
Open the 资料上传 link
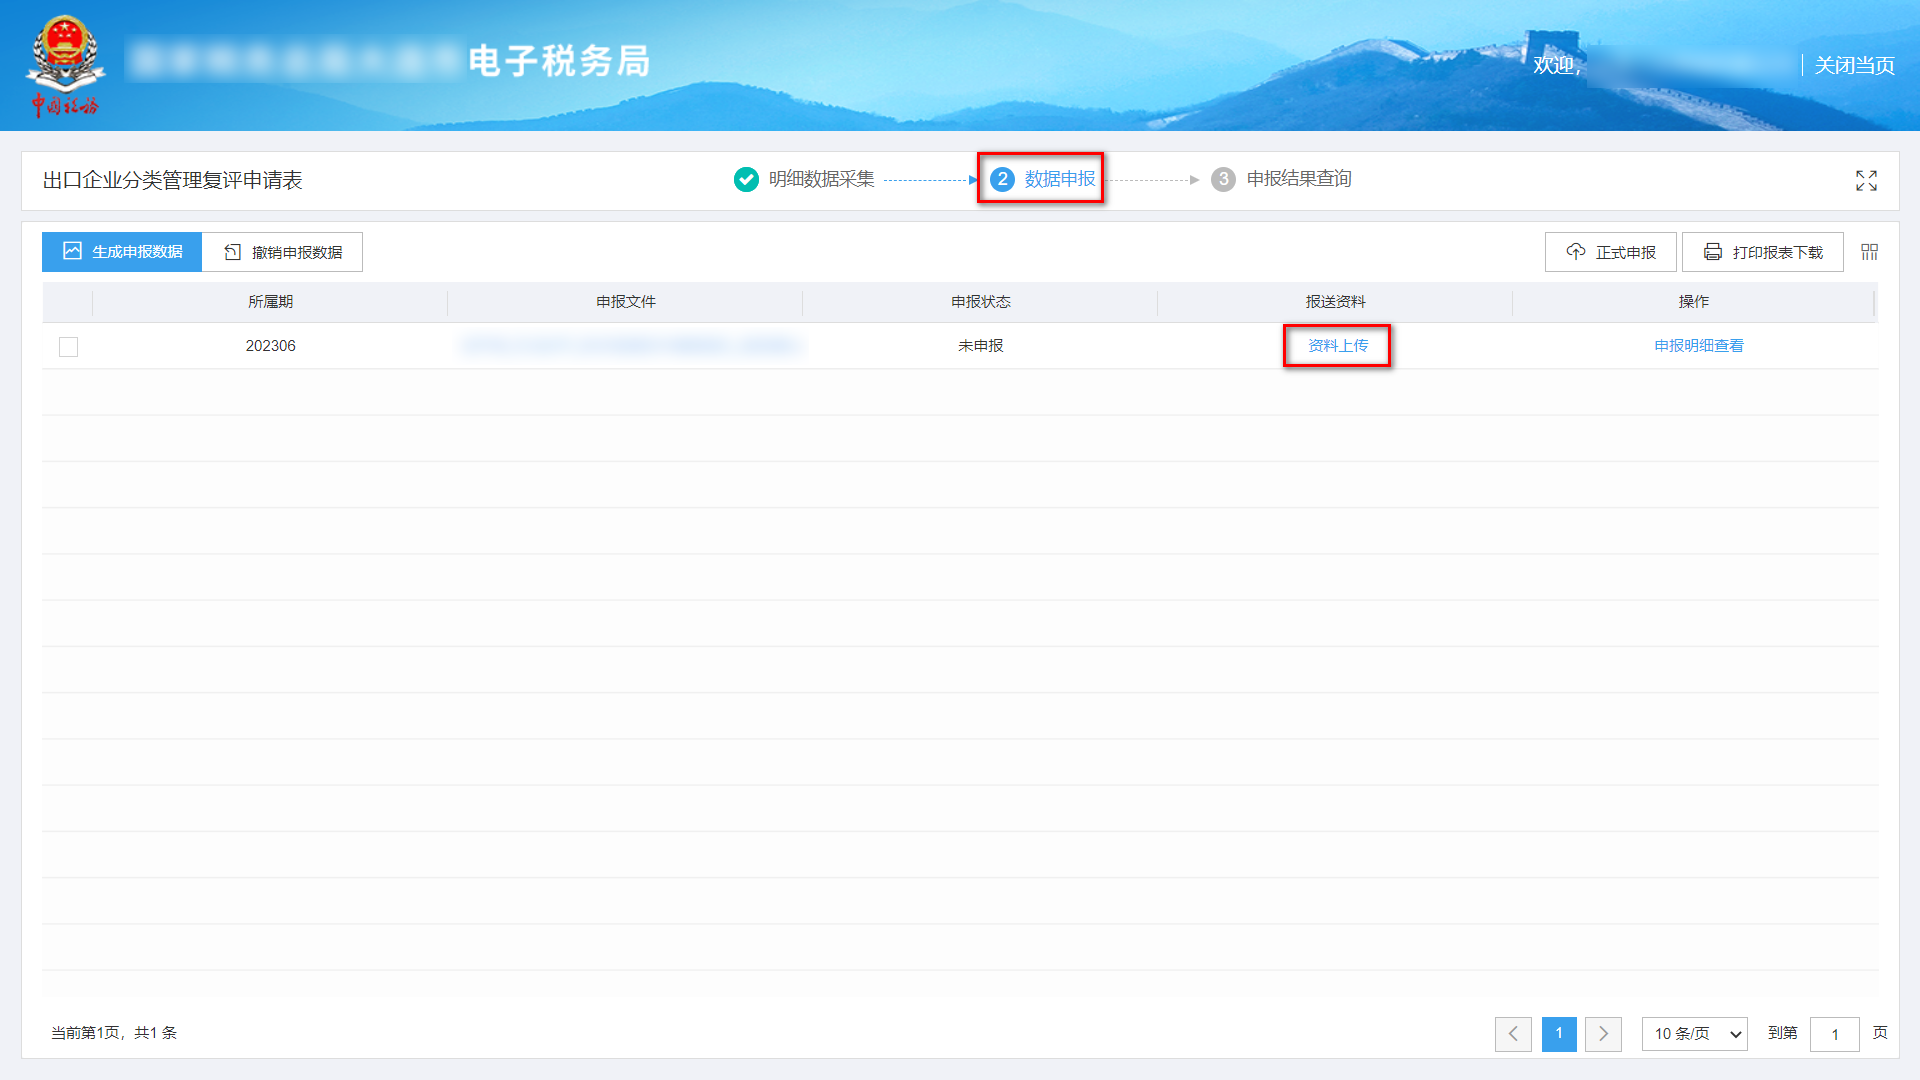1337,346
